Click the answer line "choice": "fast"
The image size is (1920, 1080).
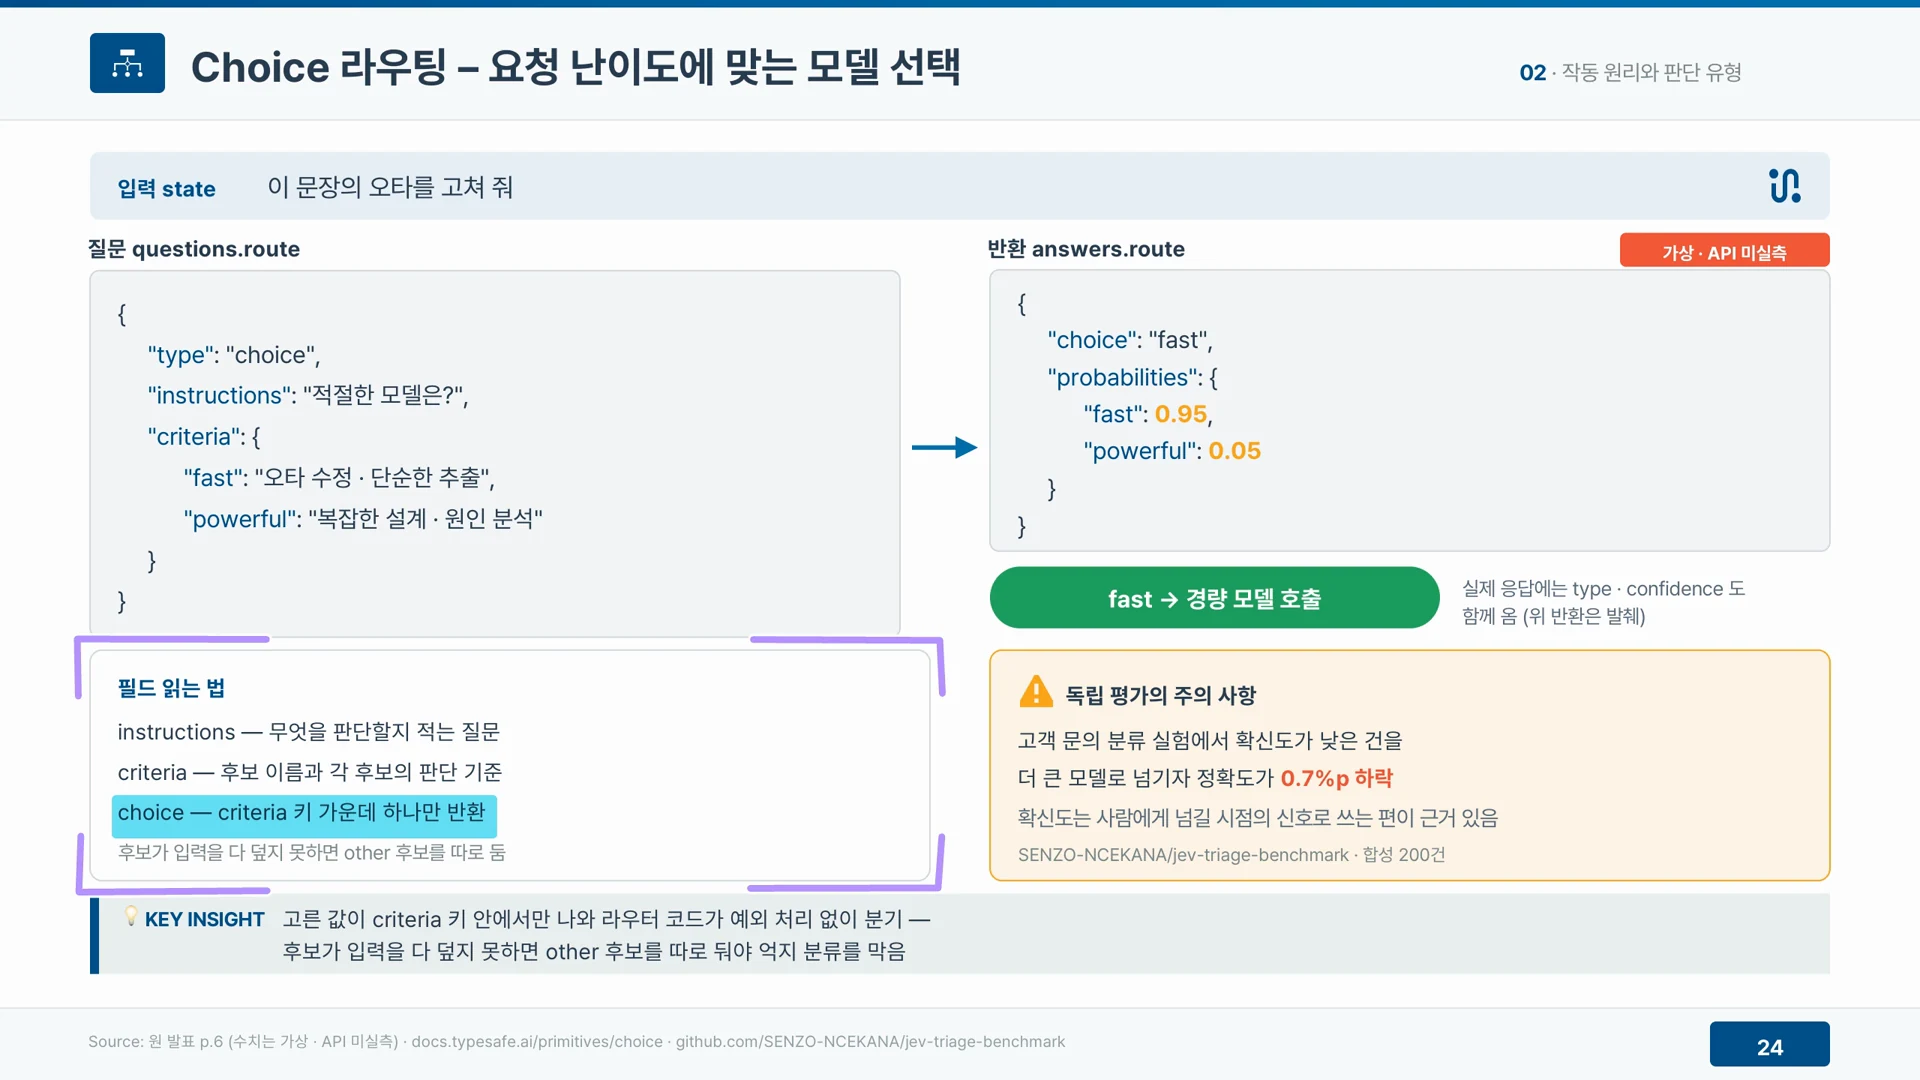[1130, 340]
